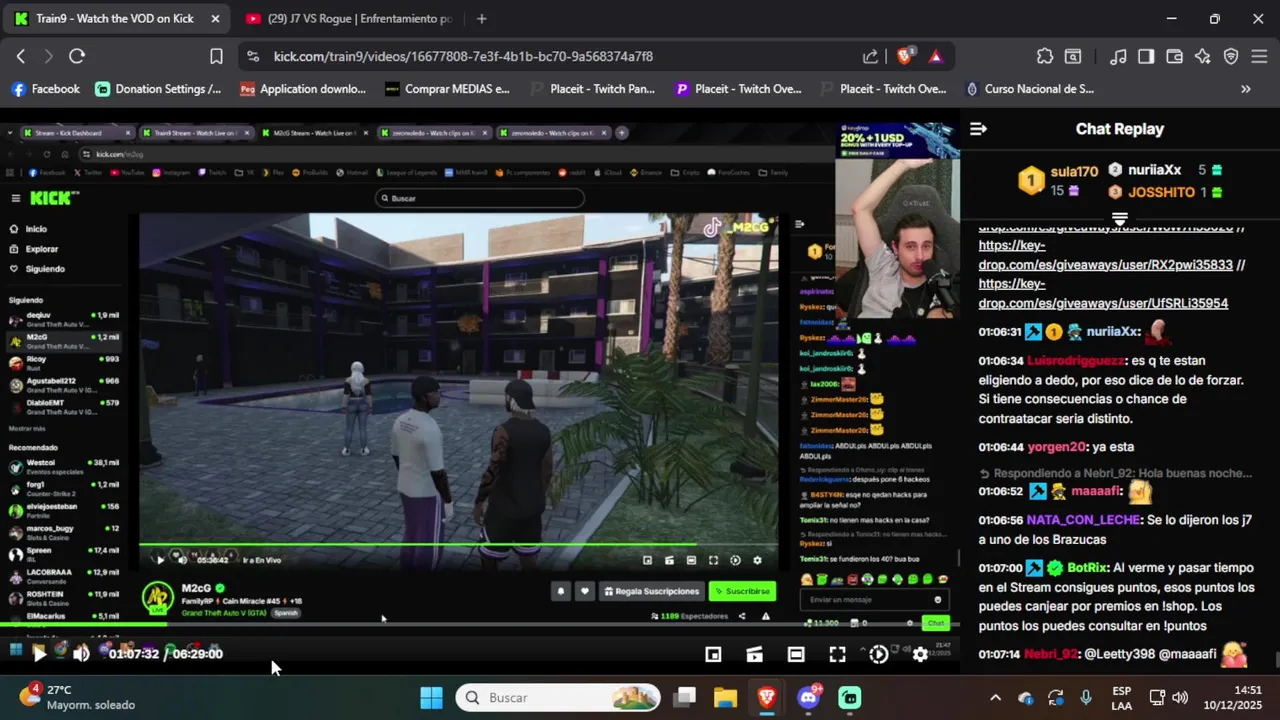1280x720 pixels.
Task: Toggle theater mode in the VOD player
Action: 796,654
